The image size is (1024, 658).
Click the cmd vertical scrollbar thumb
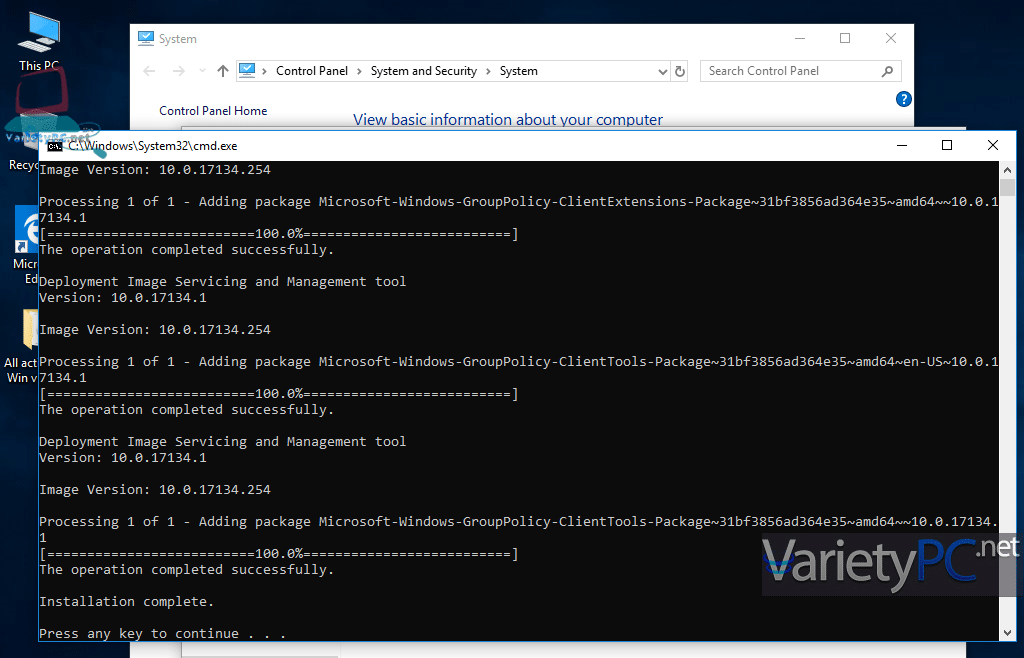[x=1007, y=187]
